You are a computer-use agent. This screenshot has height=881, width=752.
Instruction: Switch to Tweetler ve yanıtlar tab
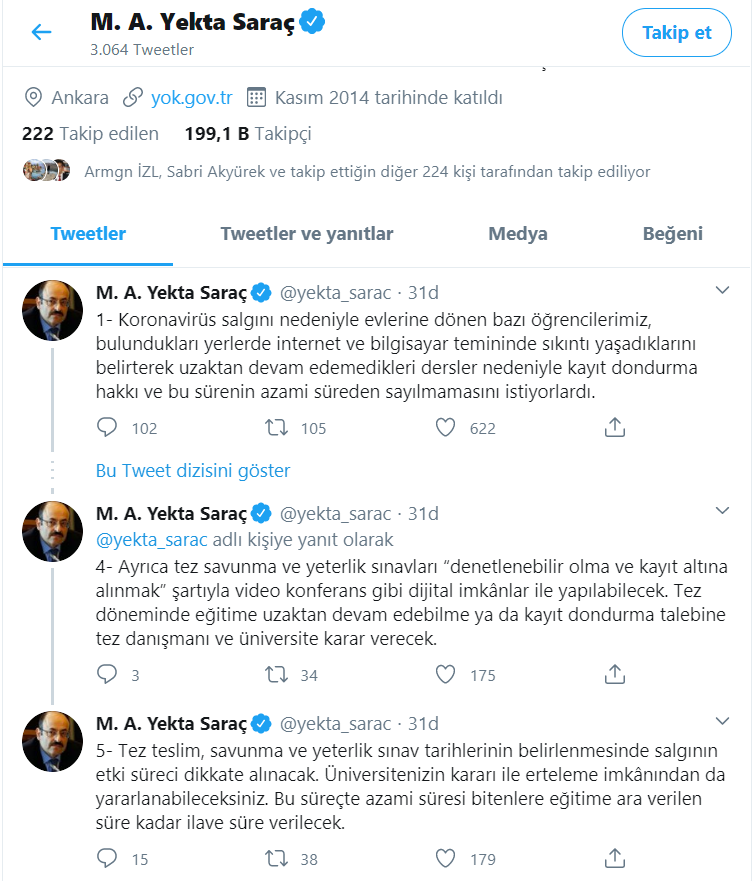pyautogui.click(x=307, y=234)
